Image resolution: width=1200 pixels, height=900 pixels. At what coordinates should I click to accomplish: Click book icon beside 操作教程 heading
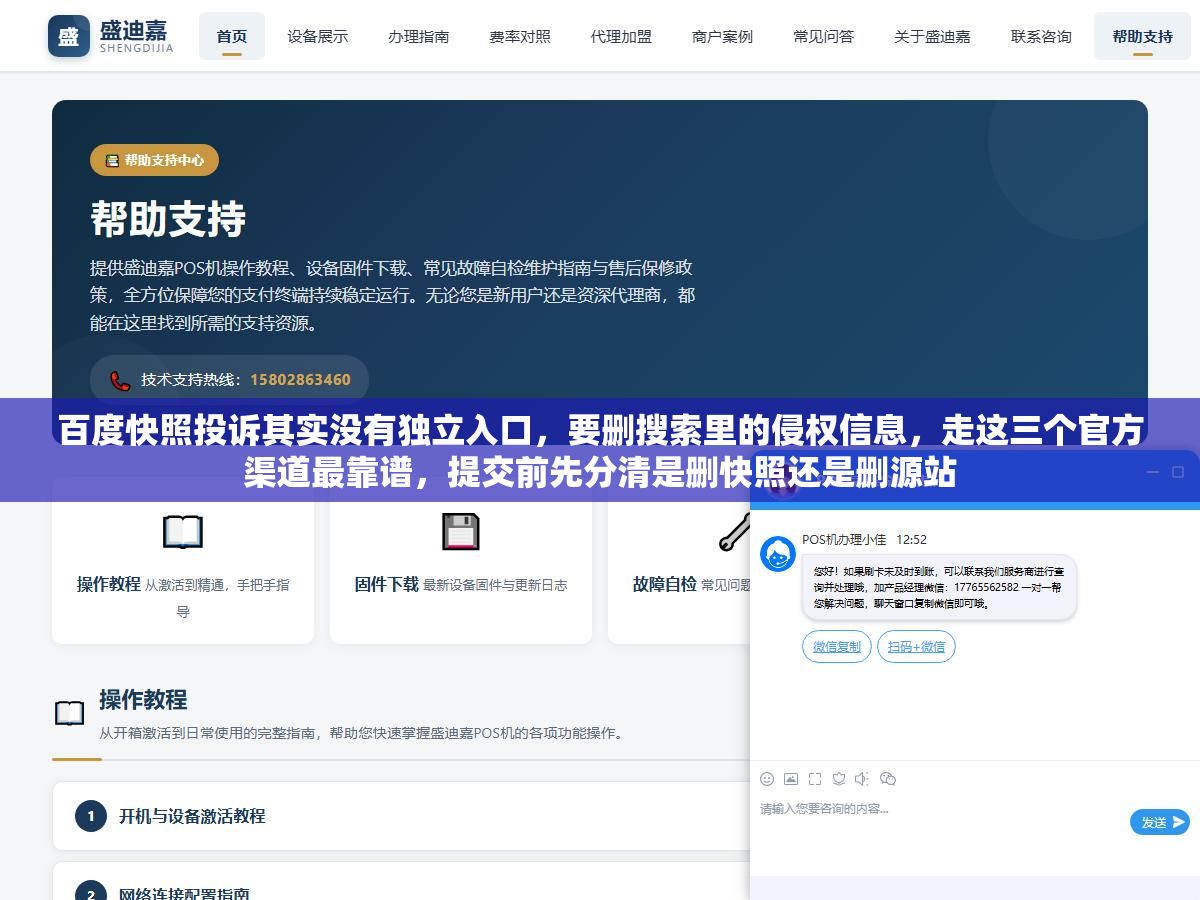click(69, 713)
